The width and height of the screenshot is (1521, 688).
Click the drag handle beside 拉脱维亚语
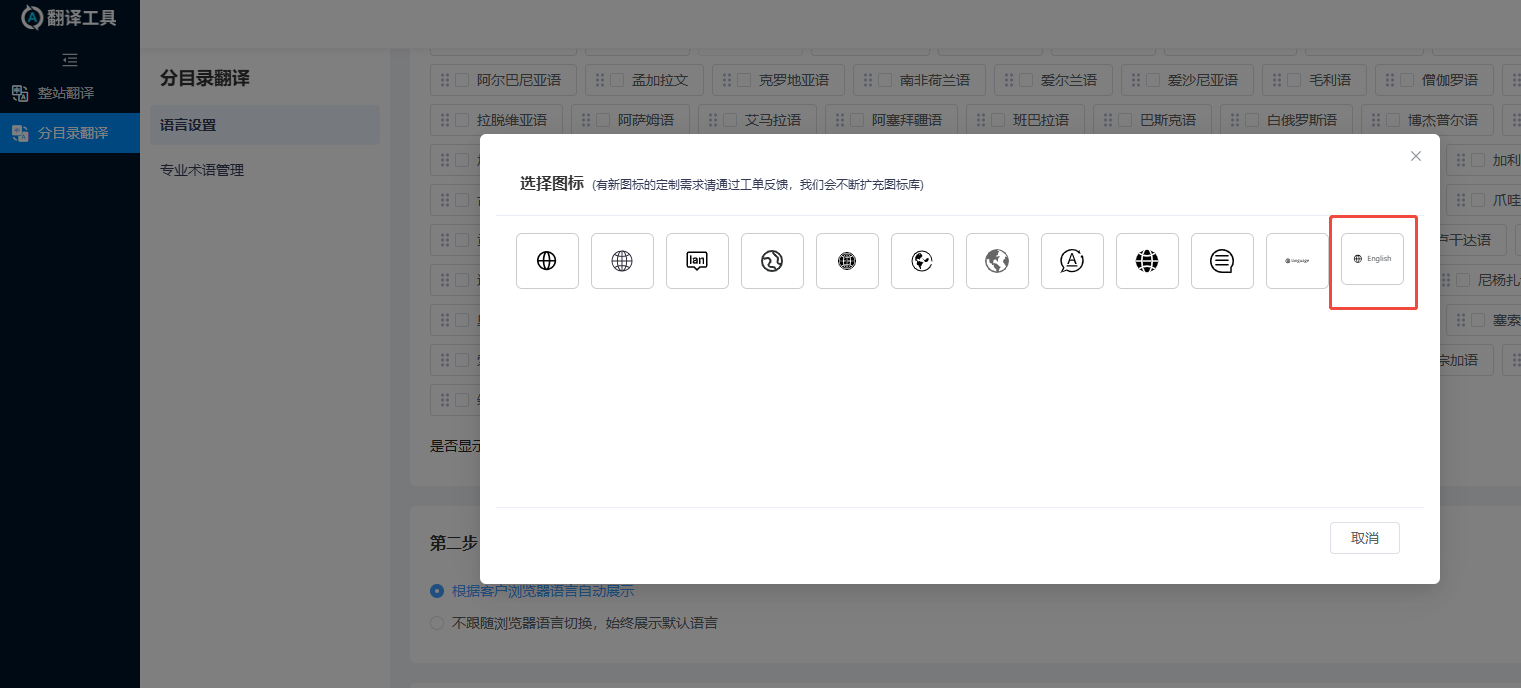click(446, 119)
